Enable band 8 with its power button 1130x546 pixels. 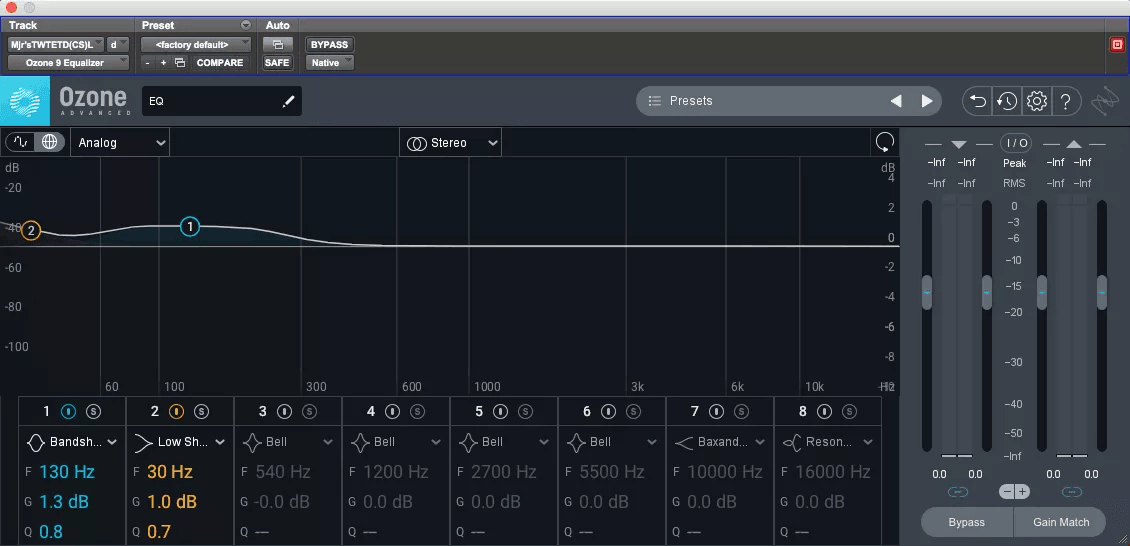[x=824, y=411]
